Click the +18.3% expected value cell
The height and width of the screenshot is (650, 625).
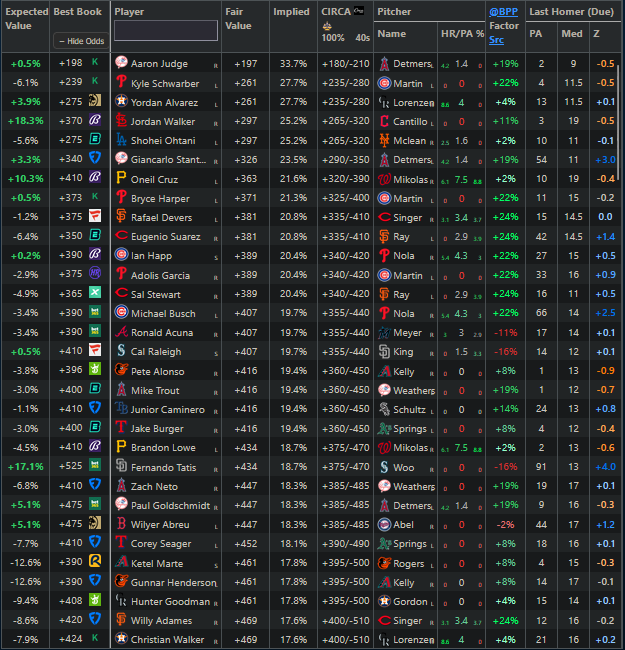point(25,121)
